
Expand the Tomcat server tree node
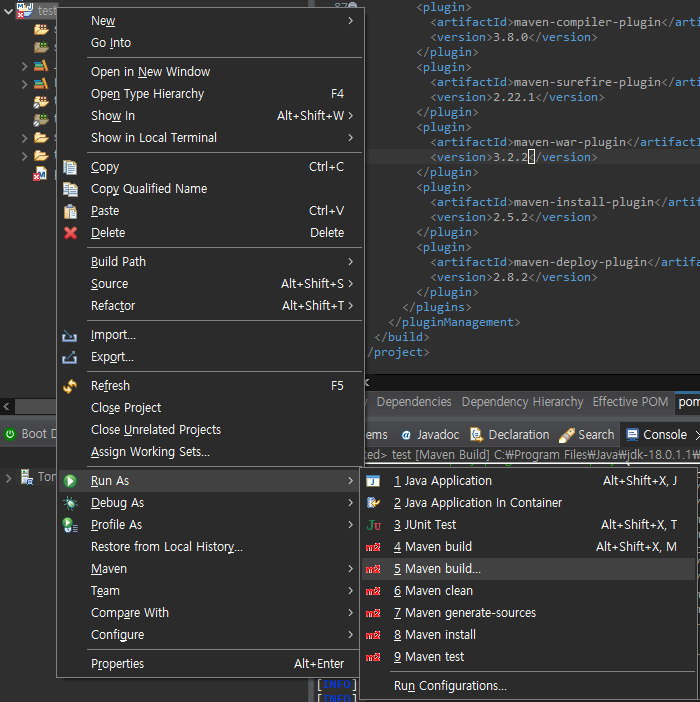coord(9,478)
